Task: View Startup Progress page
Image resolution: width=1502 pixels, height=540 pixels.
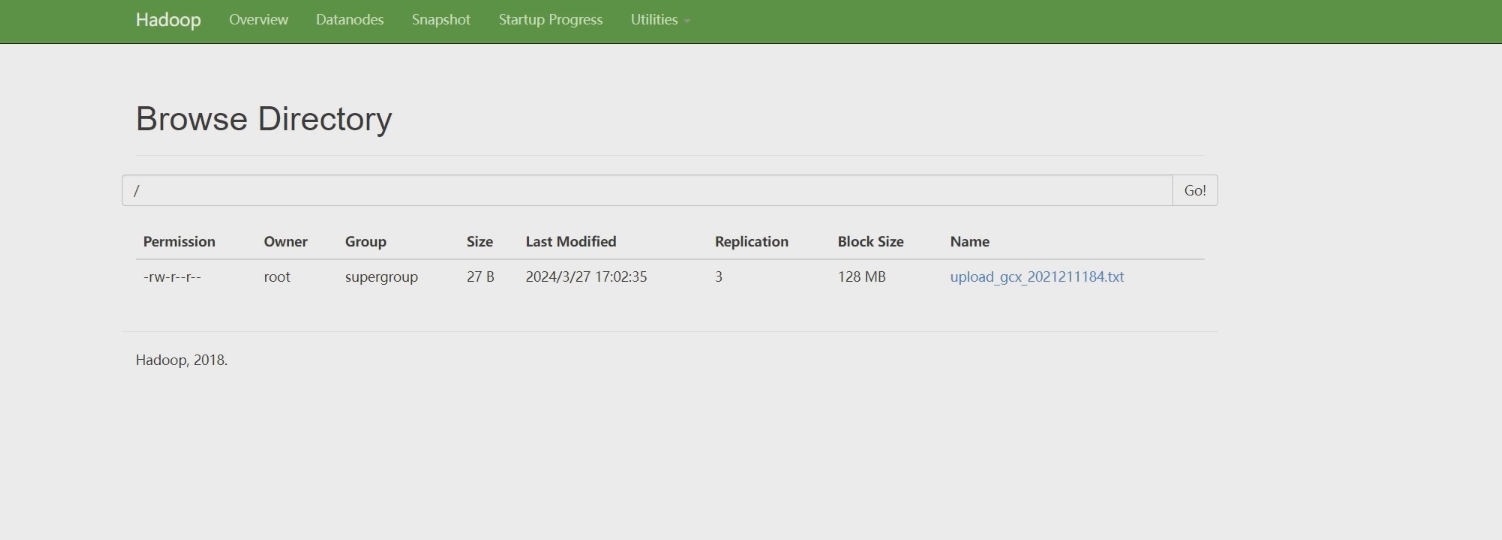Action: point(551,20)
